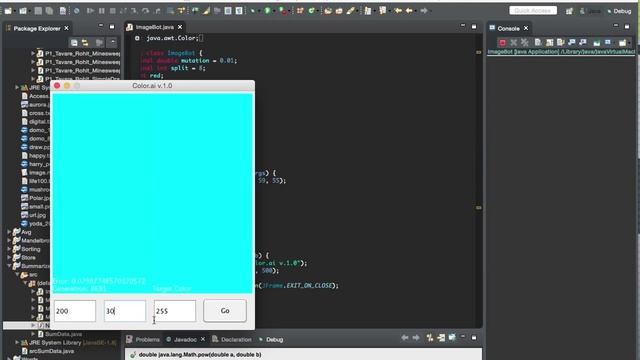
Task: Select the ImageBot.java editor tab
Action: tap(155, 27)
